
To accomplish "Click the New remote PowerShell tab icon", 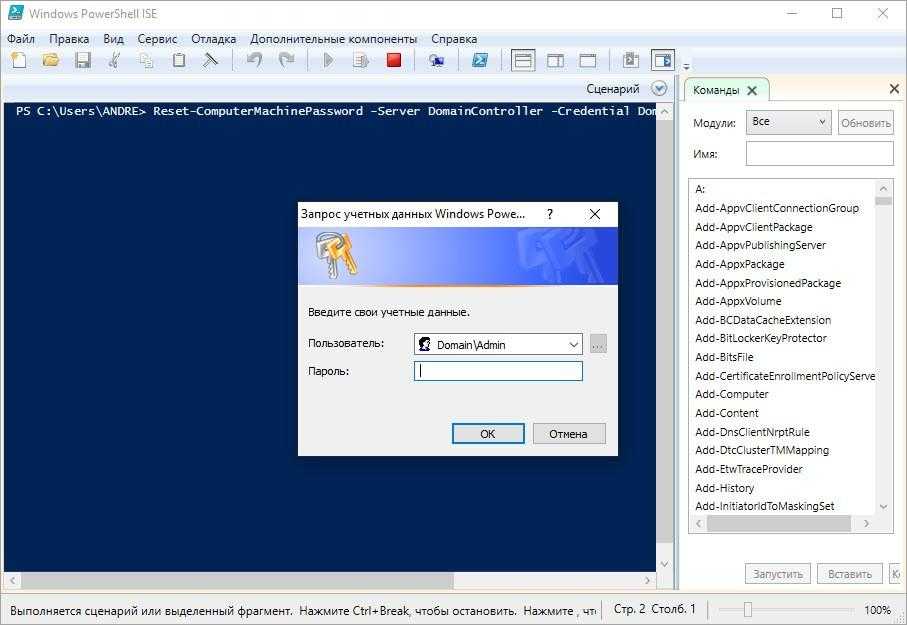I will coord(436,61).
